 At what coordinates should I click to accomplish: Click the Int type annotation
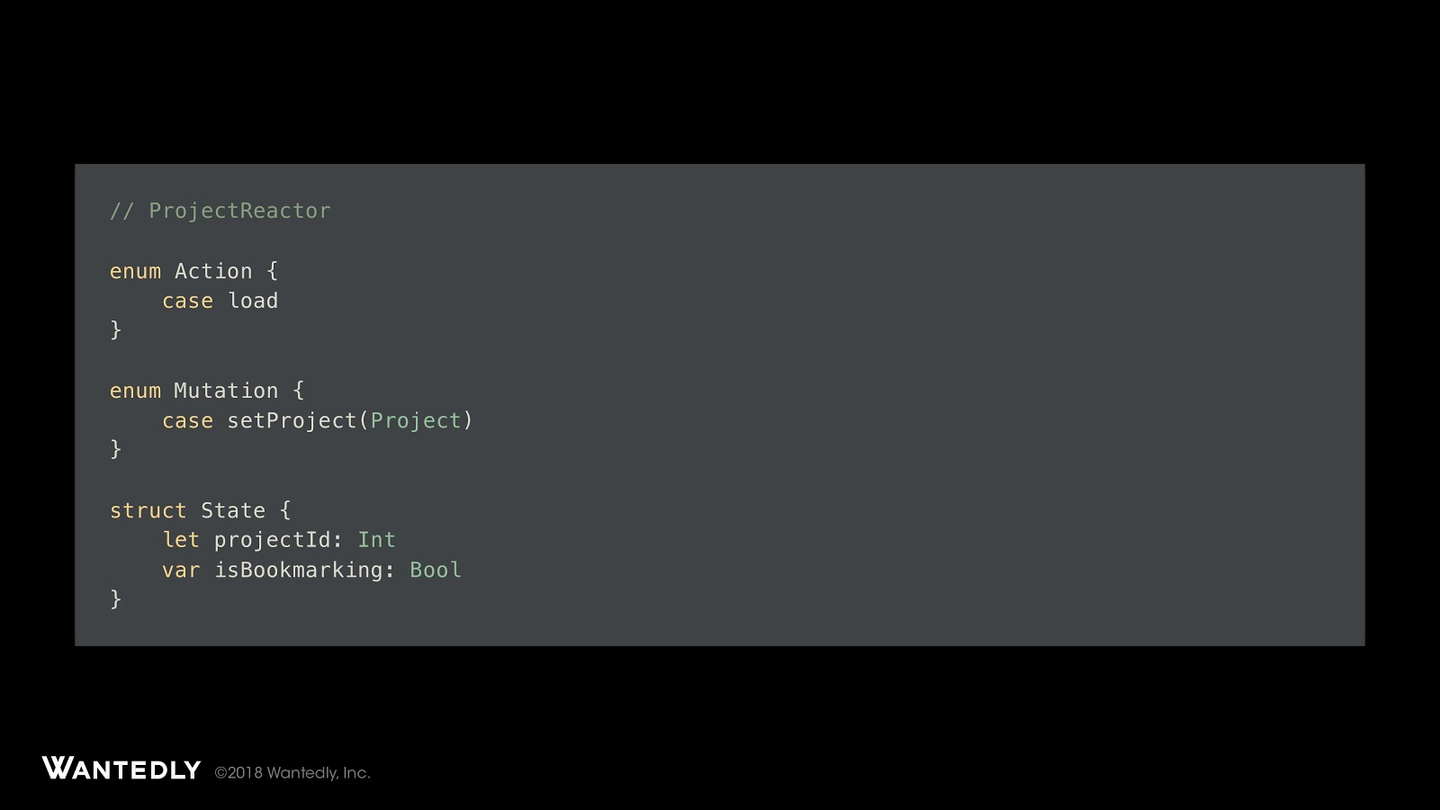coord(377,540)
